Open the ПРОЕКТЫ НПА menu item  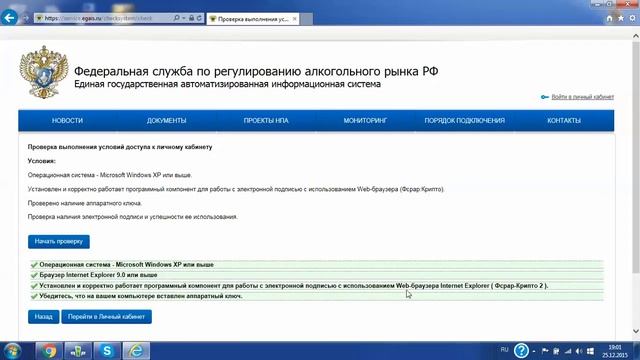[x=266, y=120]
